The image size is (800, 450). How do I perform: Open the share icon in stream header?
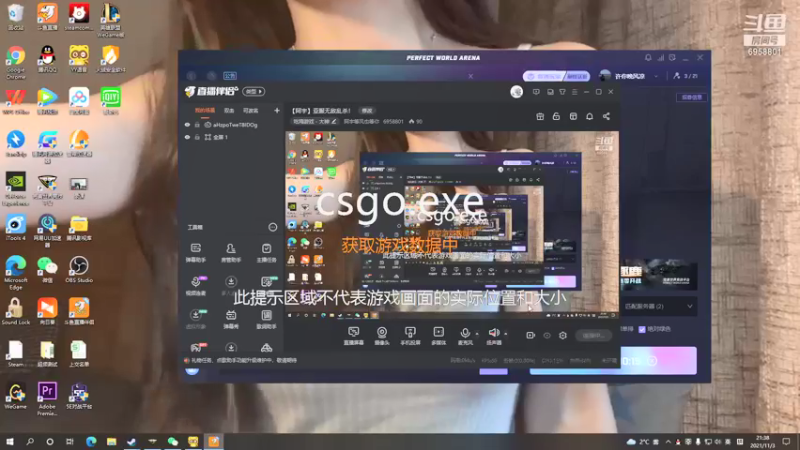coord(606,116)
